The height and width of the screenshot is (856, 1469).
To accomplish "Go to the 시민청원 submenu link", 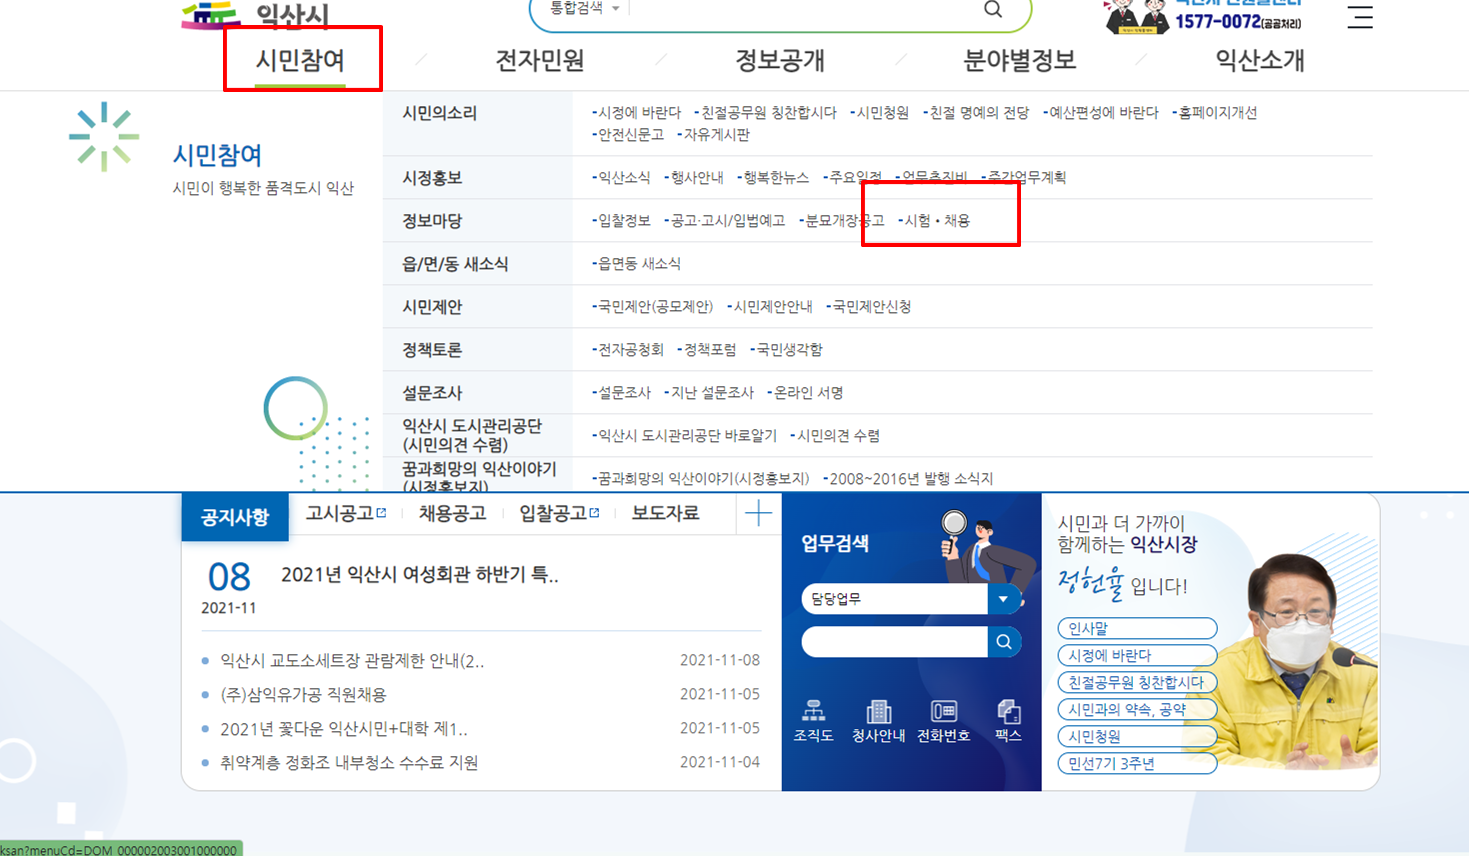I will [880, 113].
